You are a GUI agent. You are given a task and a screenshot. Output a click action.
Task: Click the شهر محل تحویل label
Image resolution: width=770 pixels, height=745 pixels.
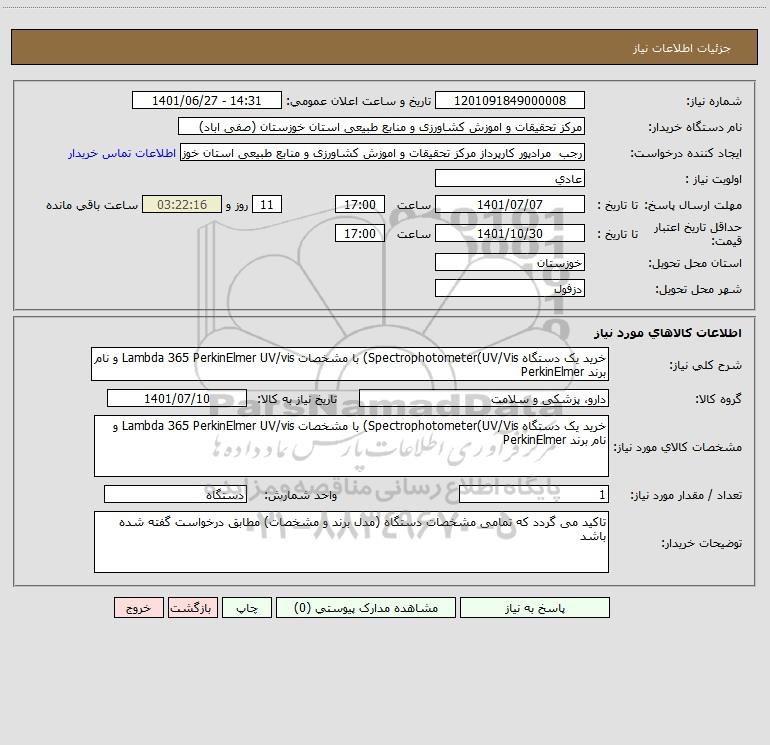click(699, 290)
